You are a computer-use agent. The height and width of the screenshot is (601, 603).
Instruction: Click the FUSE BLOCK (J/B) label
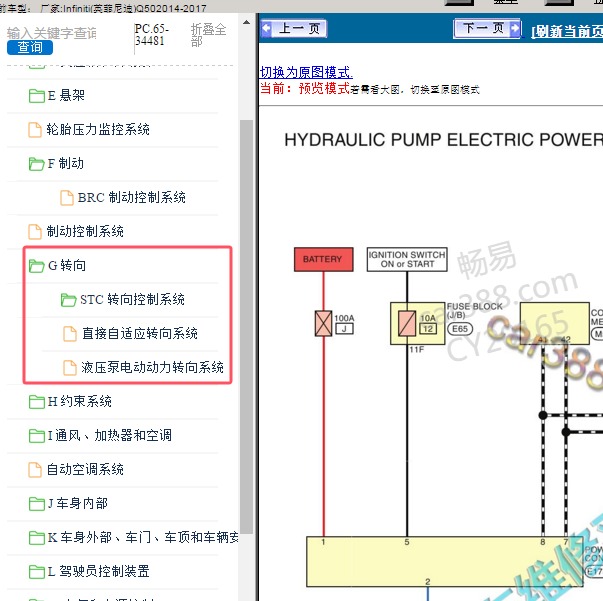475,311
